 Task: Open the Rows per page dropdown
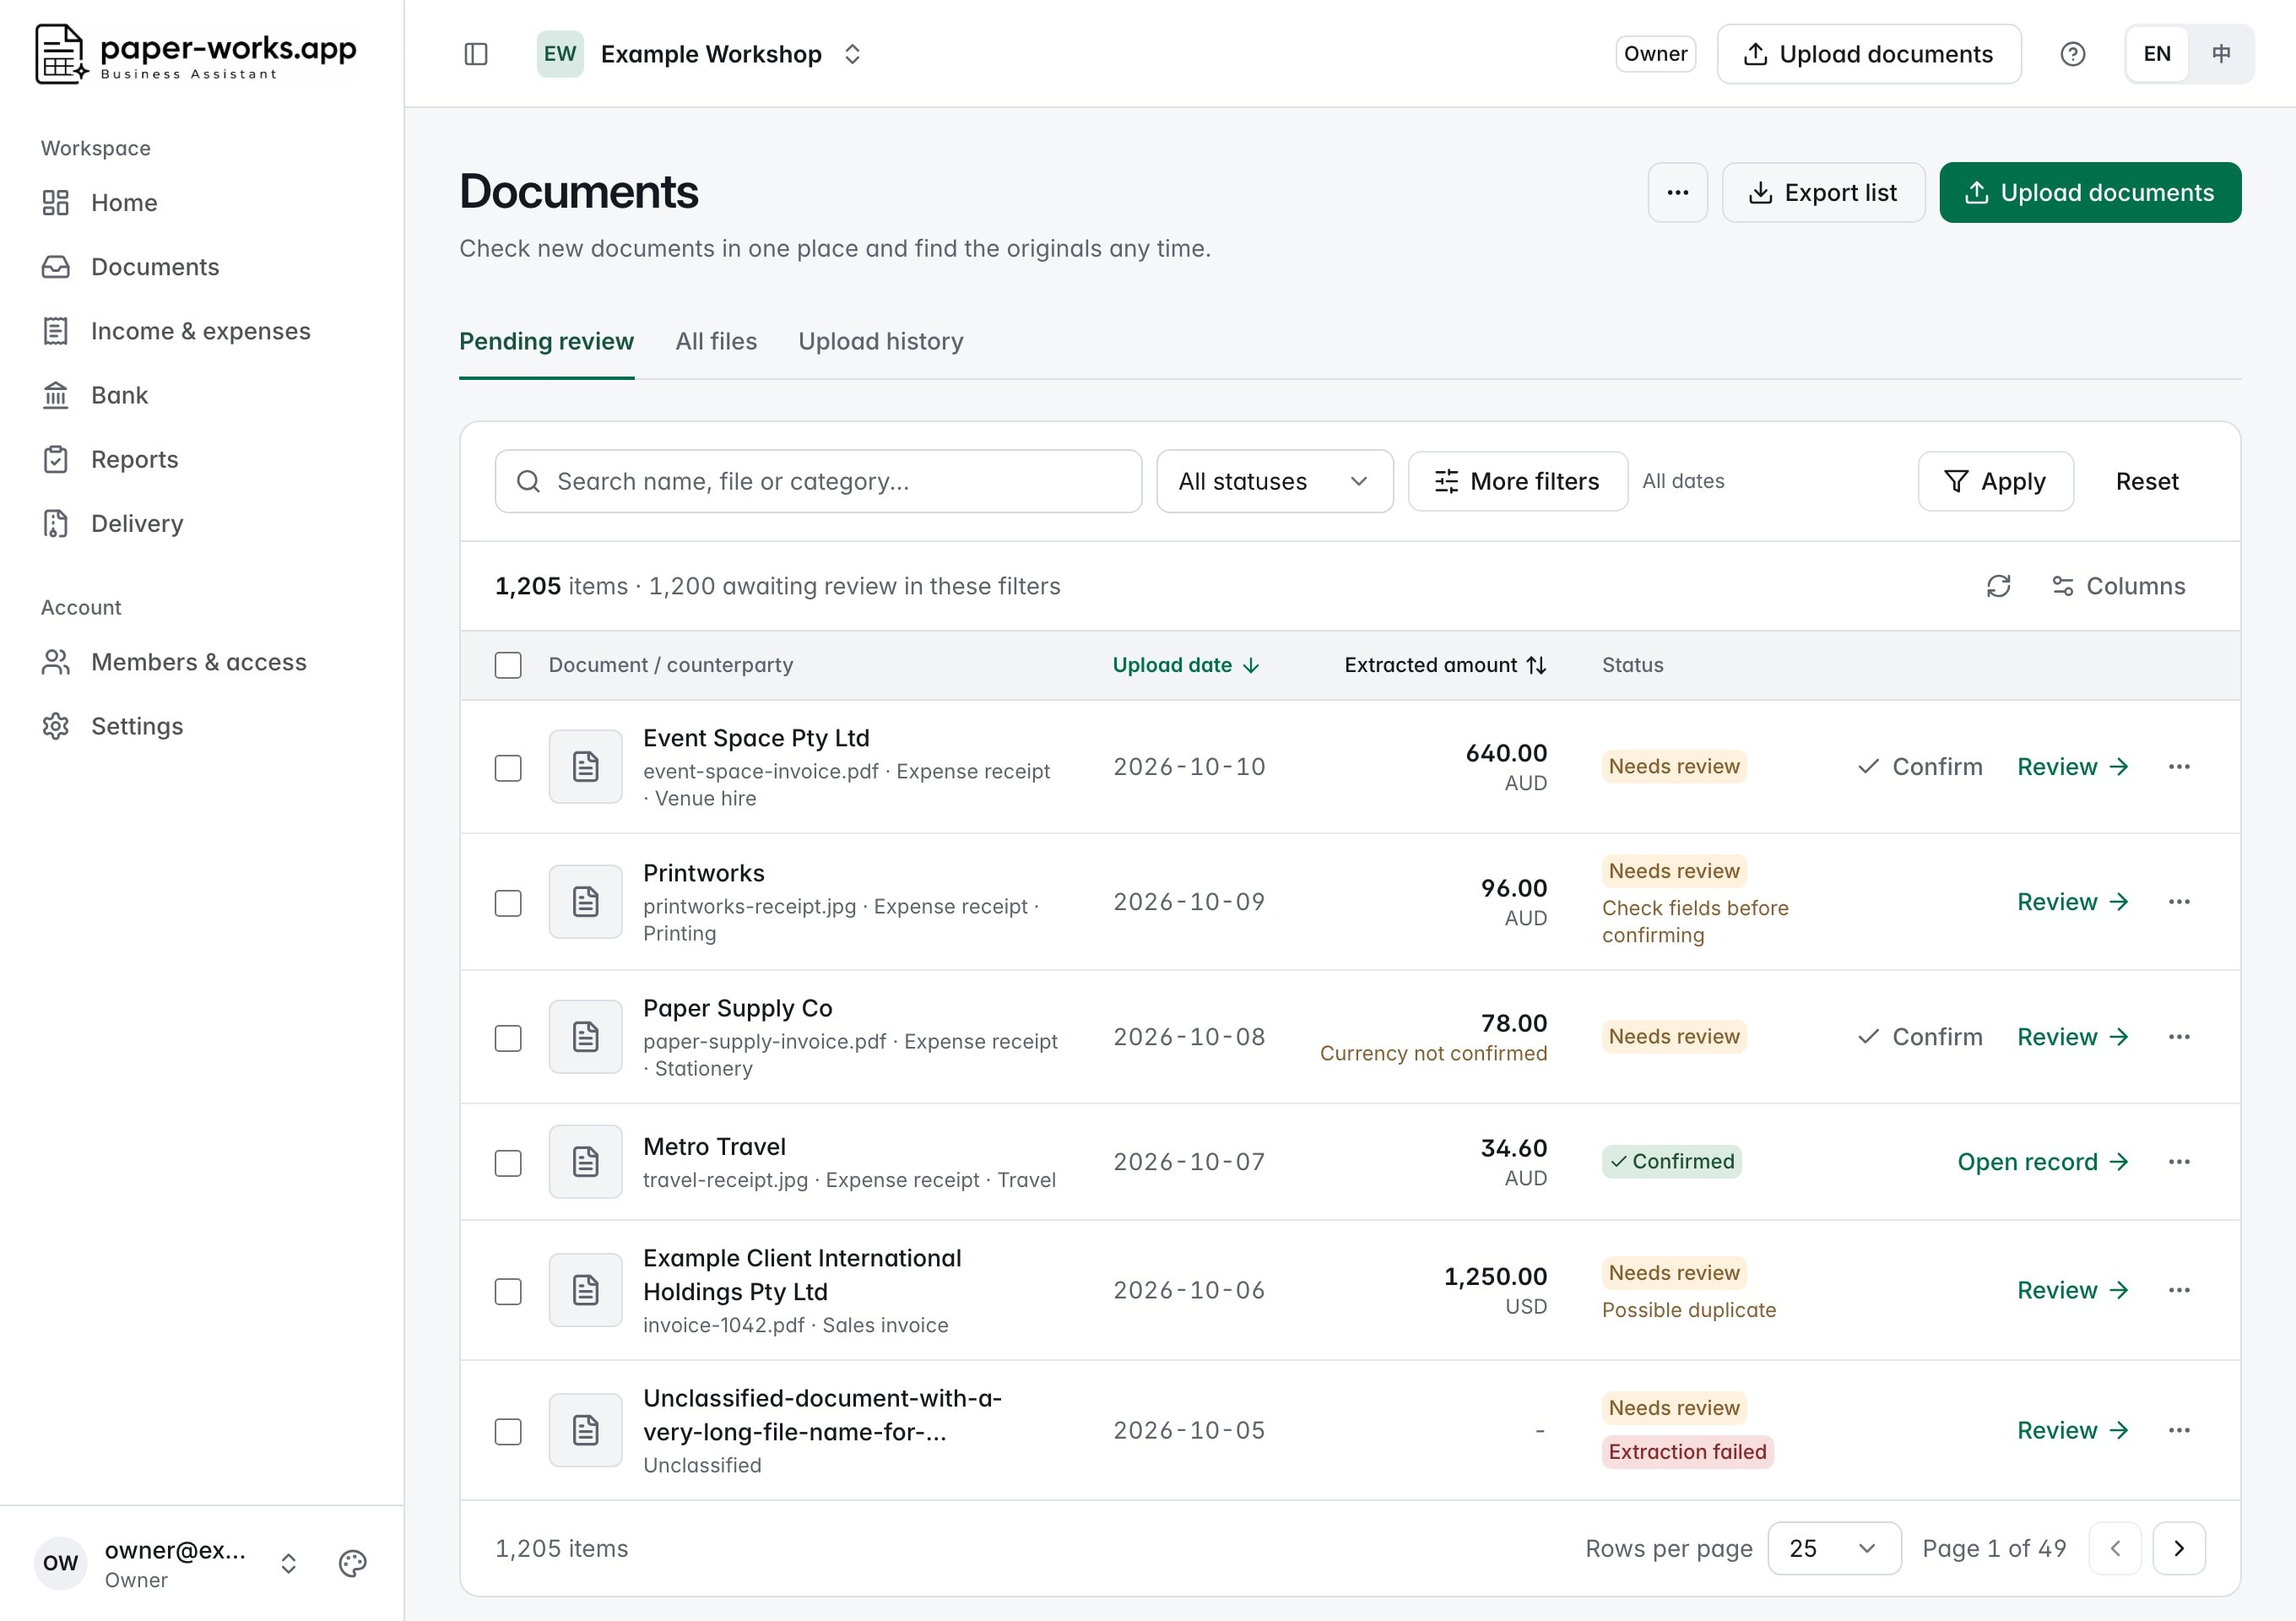(1834, 1549)
